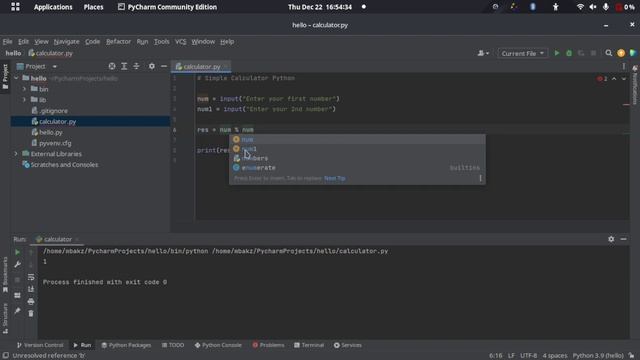Open Project panel settings gear
Image resolution: width=640 pixels, height=360 pixels.
(x=151, y=66)
